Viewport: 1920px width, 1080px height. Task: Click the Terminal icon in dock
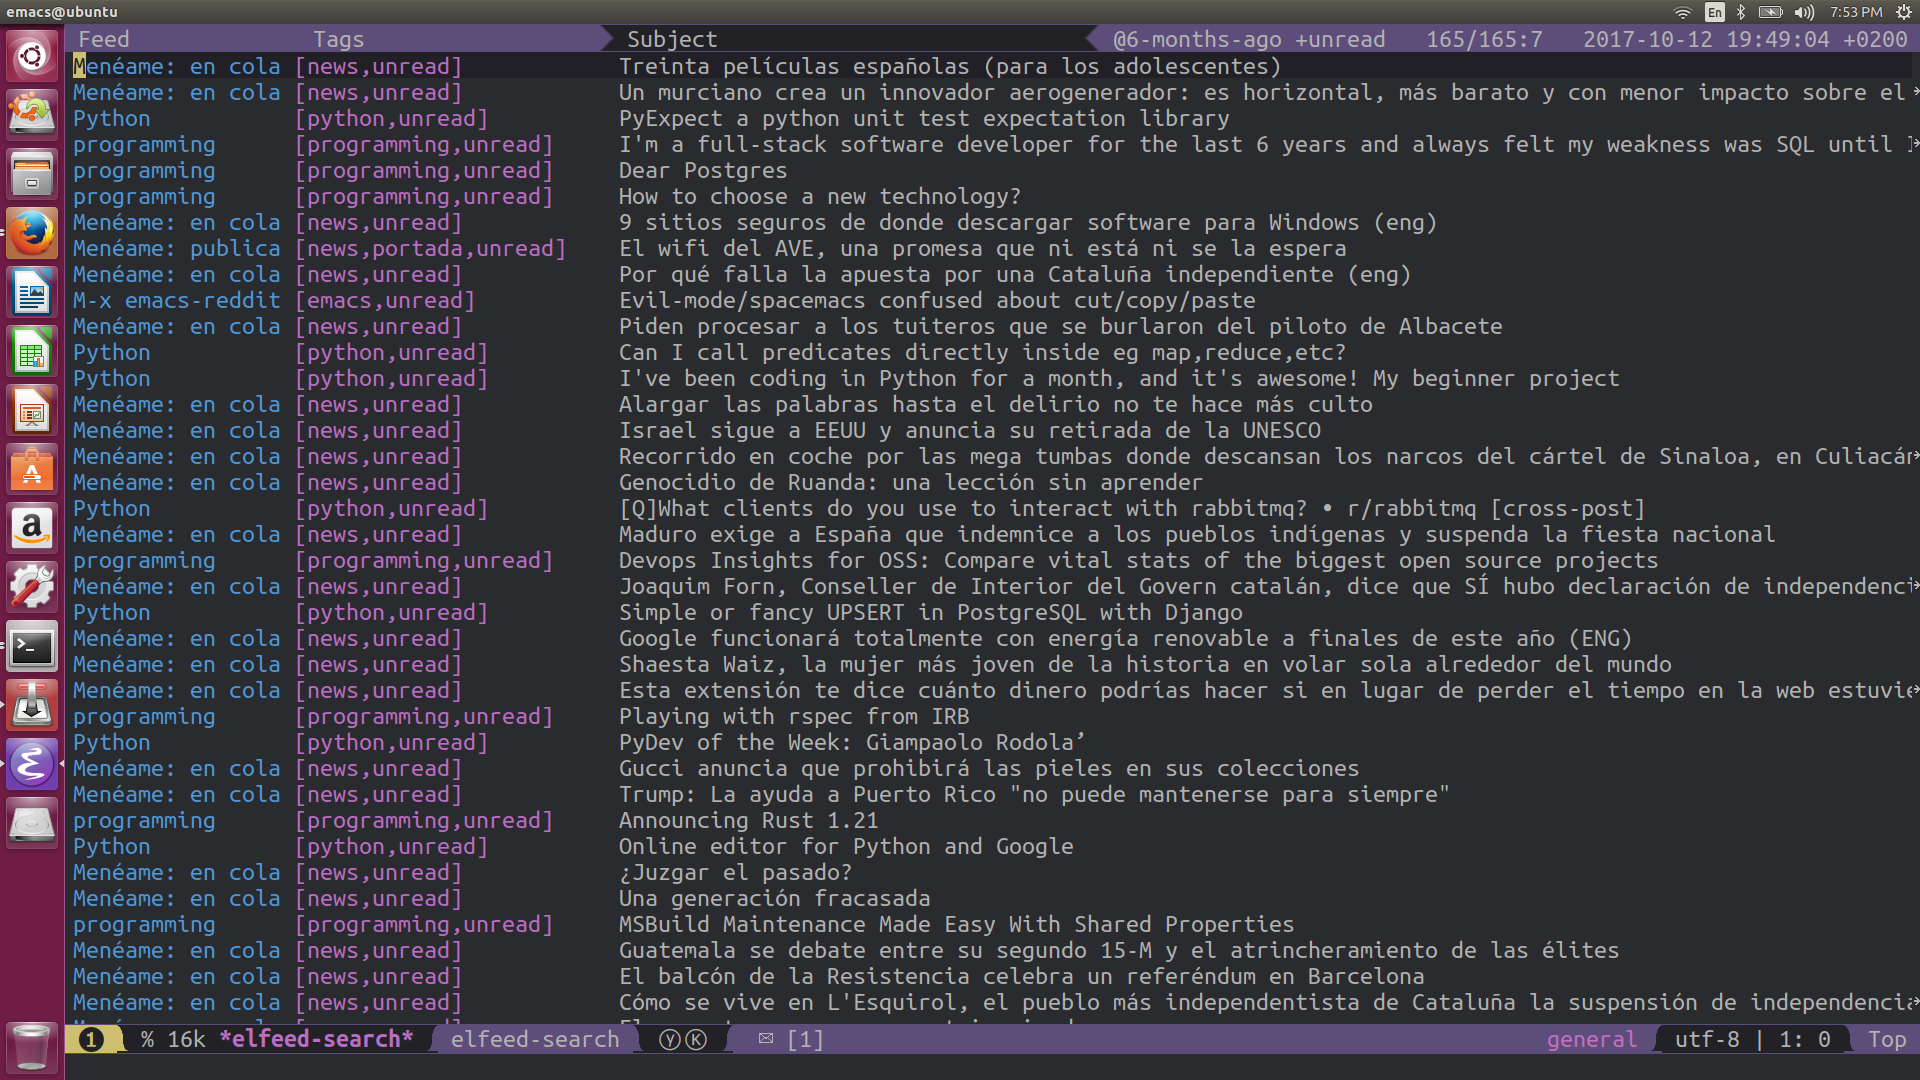tap(33, 645)
